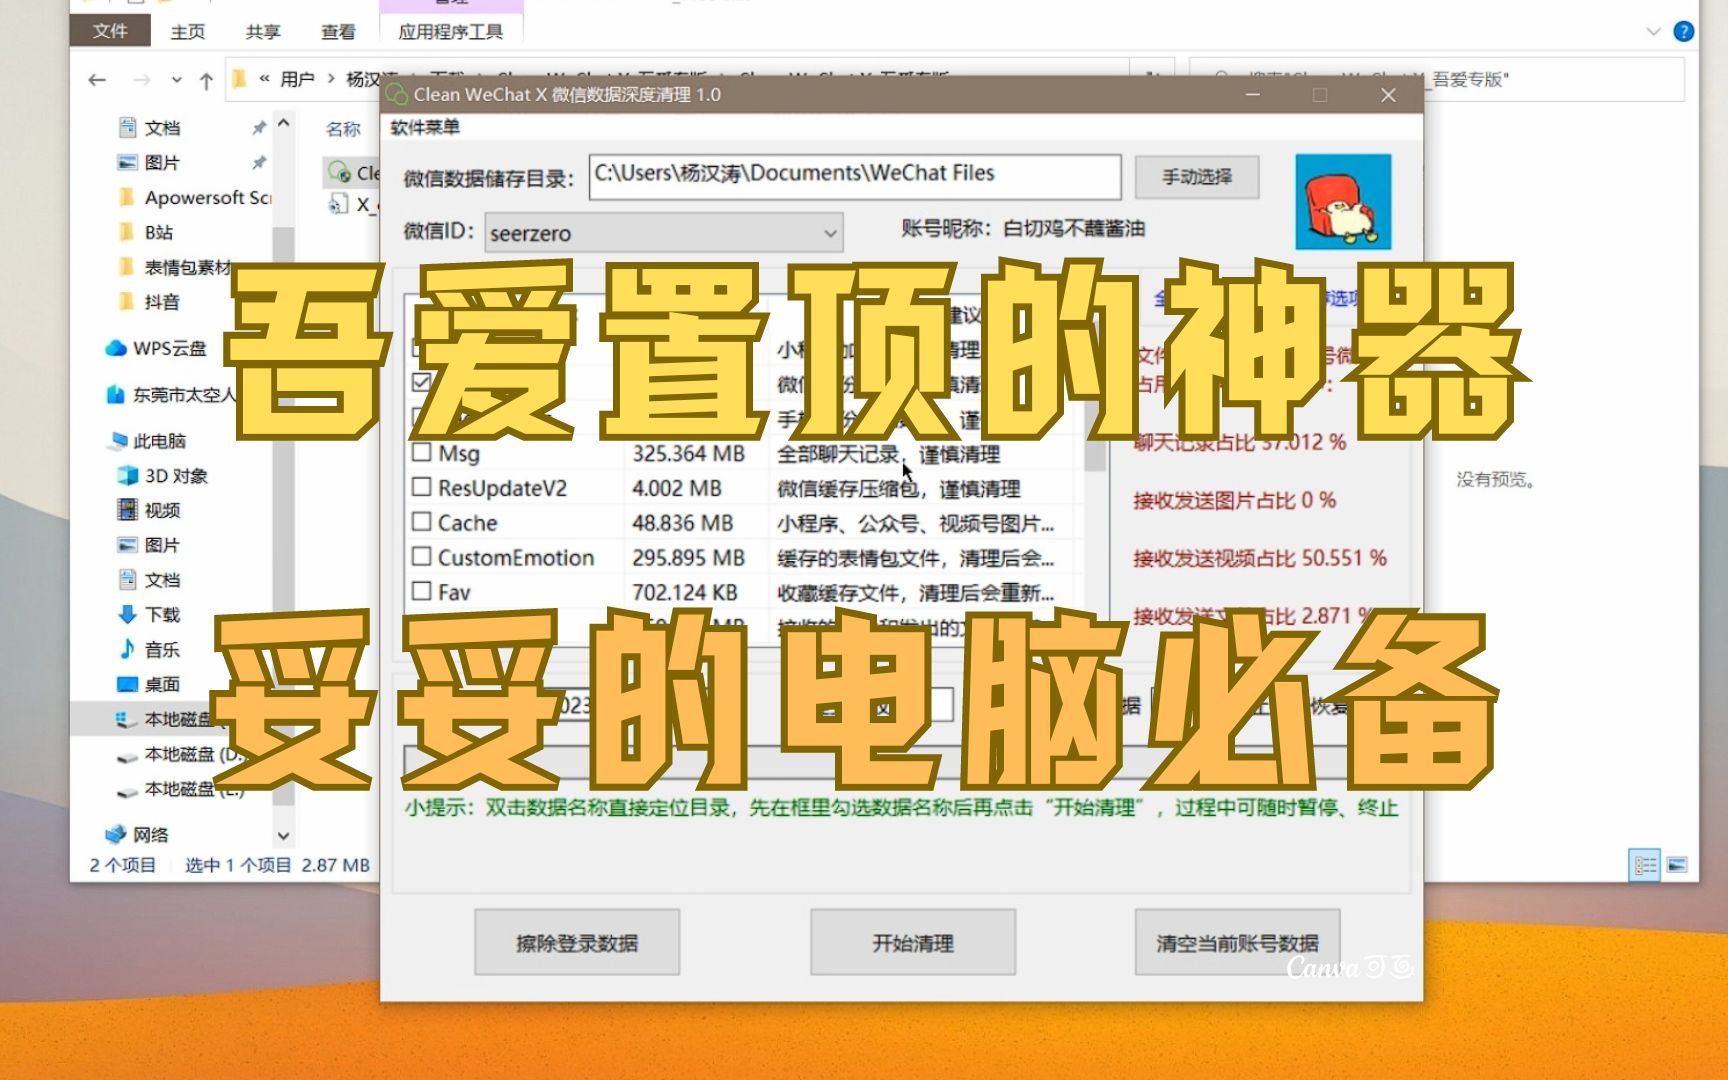Viewport: 1728px width, 1080px height.
Task: Select the Cache size 48.836 MB cell
Action: click(682, 523)
